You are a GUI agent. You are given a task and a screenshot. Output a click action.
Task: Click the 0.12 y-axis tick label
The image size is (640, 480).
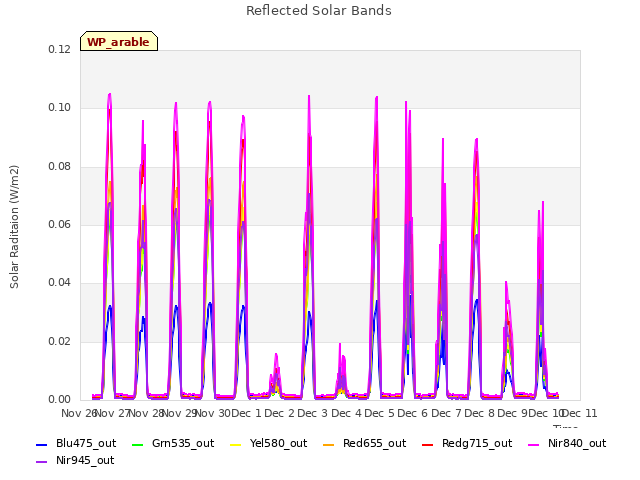[60, 49]
